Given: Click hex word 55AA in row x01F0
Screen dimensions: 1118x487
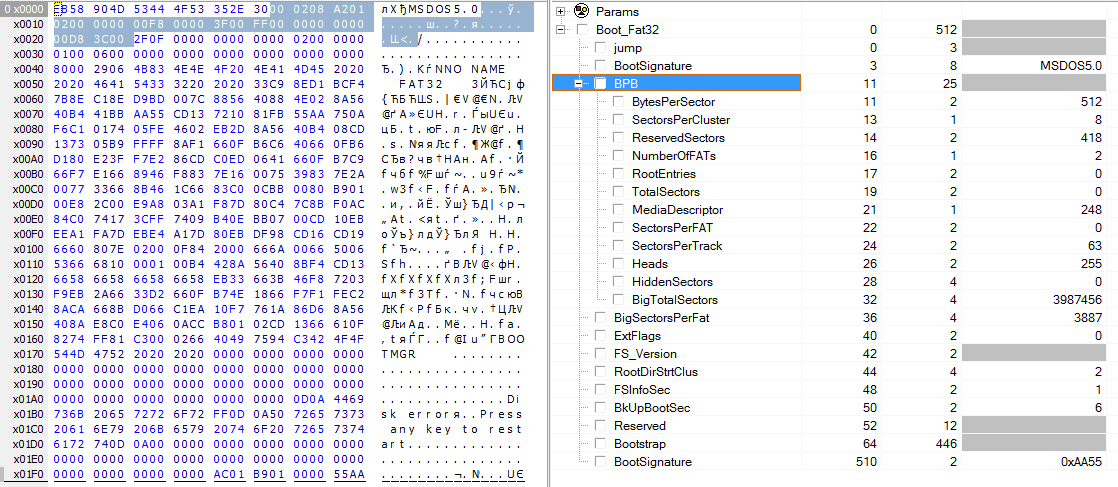Looking at the screenshot, I should tap(349, 473).
